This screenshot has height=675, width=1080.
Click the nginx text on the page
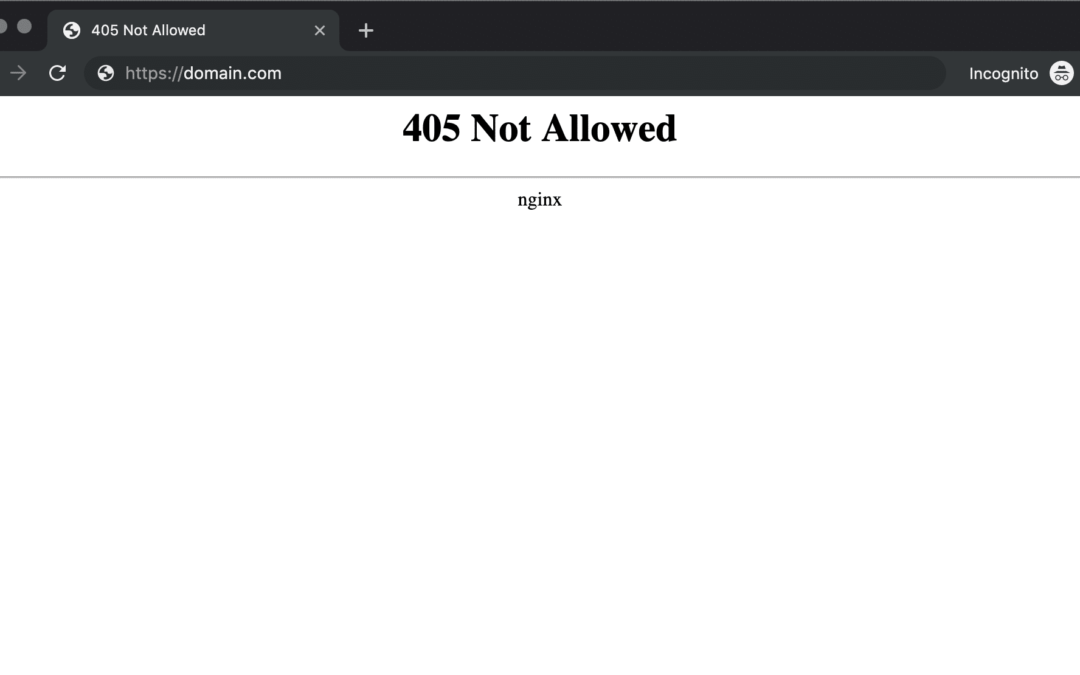pyautogui.click(x=539, y=199)
